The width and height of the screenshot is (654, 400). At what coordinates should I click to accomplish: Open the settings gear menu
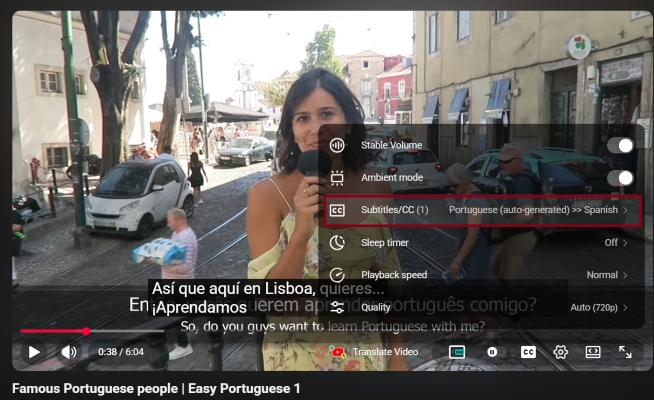(x=560, y=352)
